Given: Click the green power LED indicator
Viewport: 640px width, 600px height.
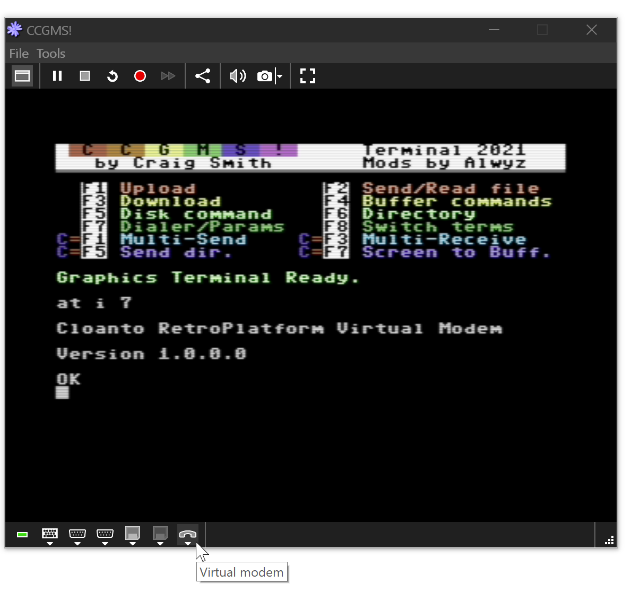Looking at the screenshot, I should pos(22,535).
